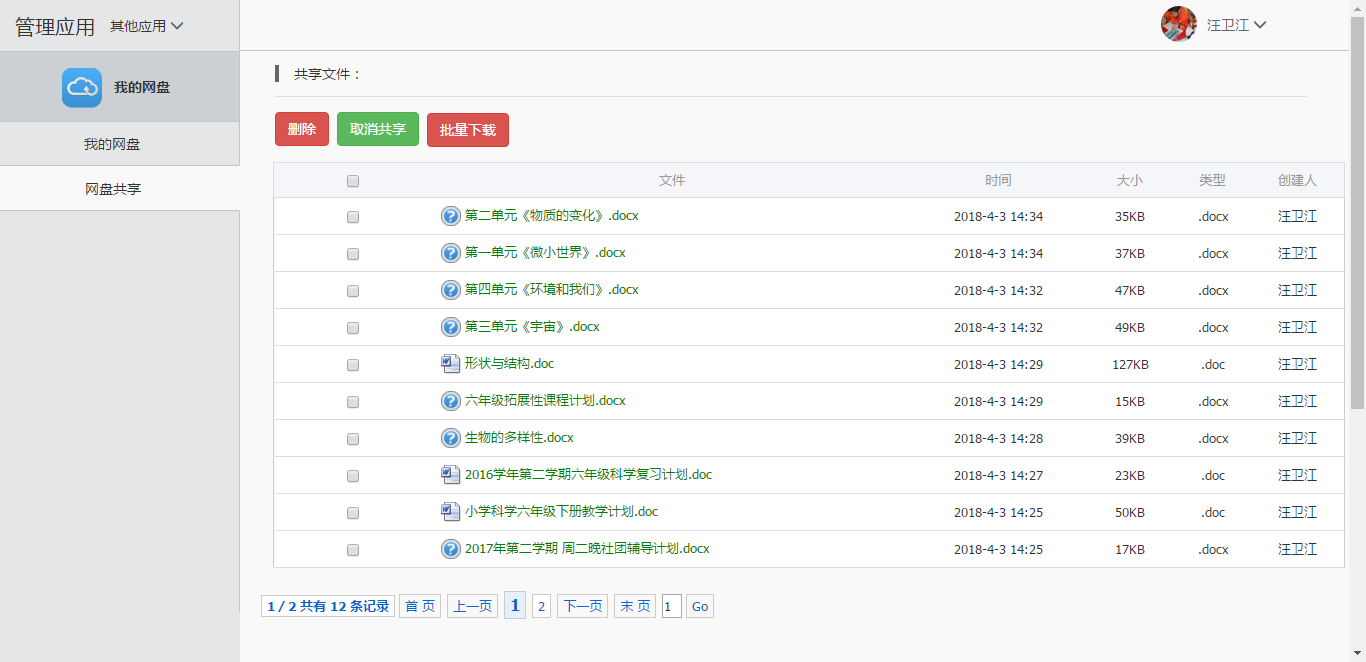This screenshot has height=662, width=1366.
Task: Open the 2017年第二学期 周二晚社团辅导计划.docx link
Action: [587, 549]
